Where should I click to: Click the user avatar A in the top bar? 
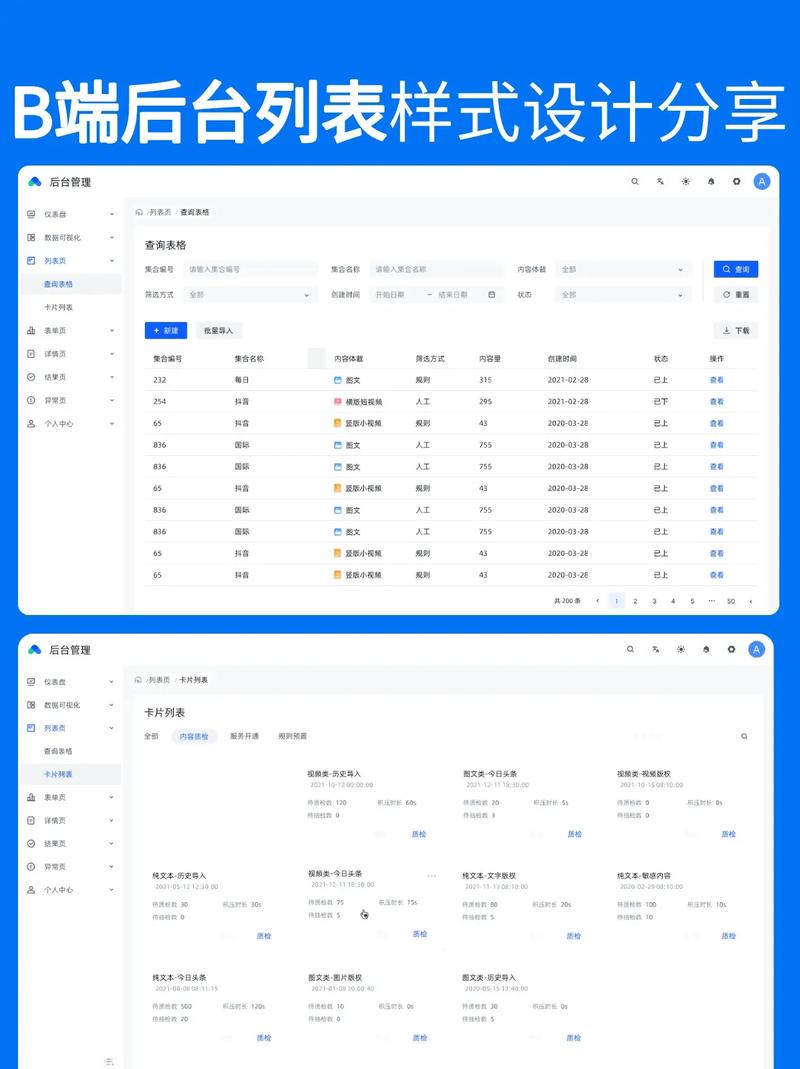click(760, 182)
